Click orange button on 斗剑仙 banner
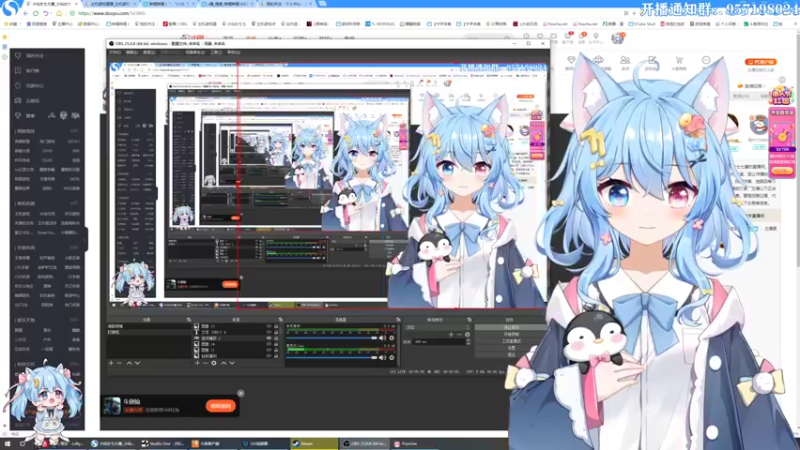800x450 pixels. pos(221,406)
